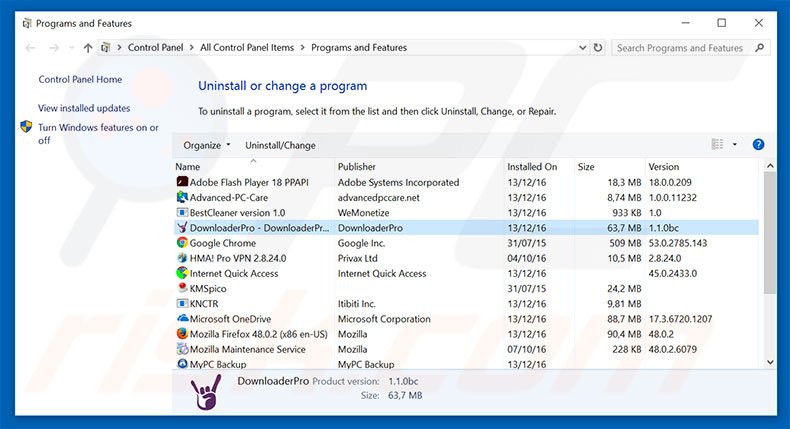790x429 pixels.
Task: Click the scrollbar down arrow
Action: 770,362
